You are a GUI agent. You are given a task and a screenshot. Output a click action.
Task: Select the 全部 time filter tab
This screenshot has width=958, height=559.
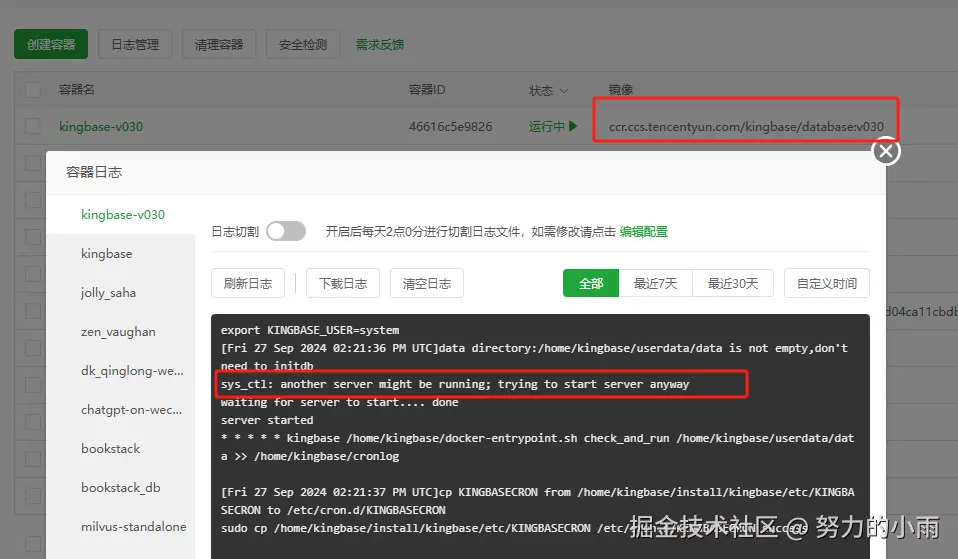[x=591, y=283]
